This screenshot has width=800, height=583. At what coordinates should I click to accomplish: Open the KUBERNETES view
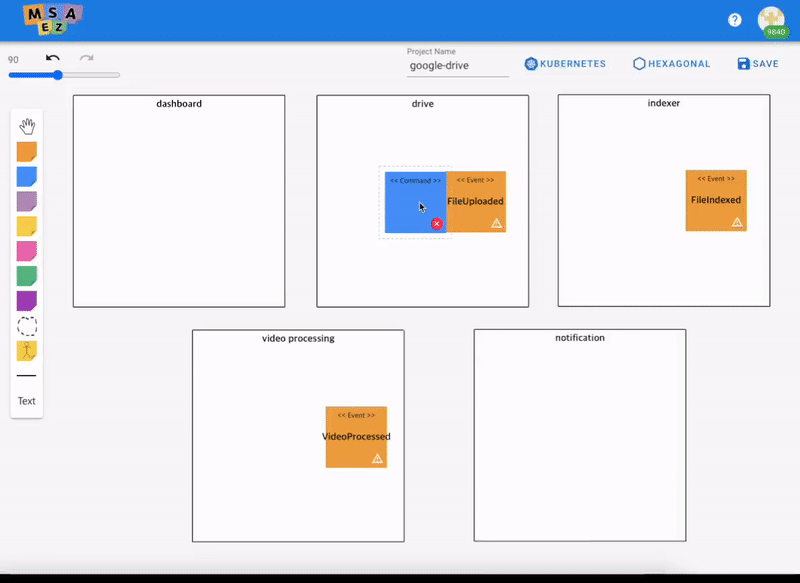tap(565, 63)
